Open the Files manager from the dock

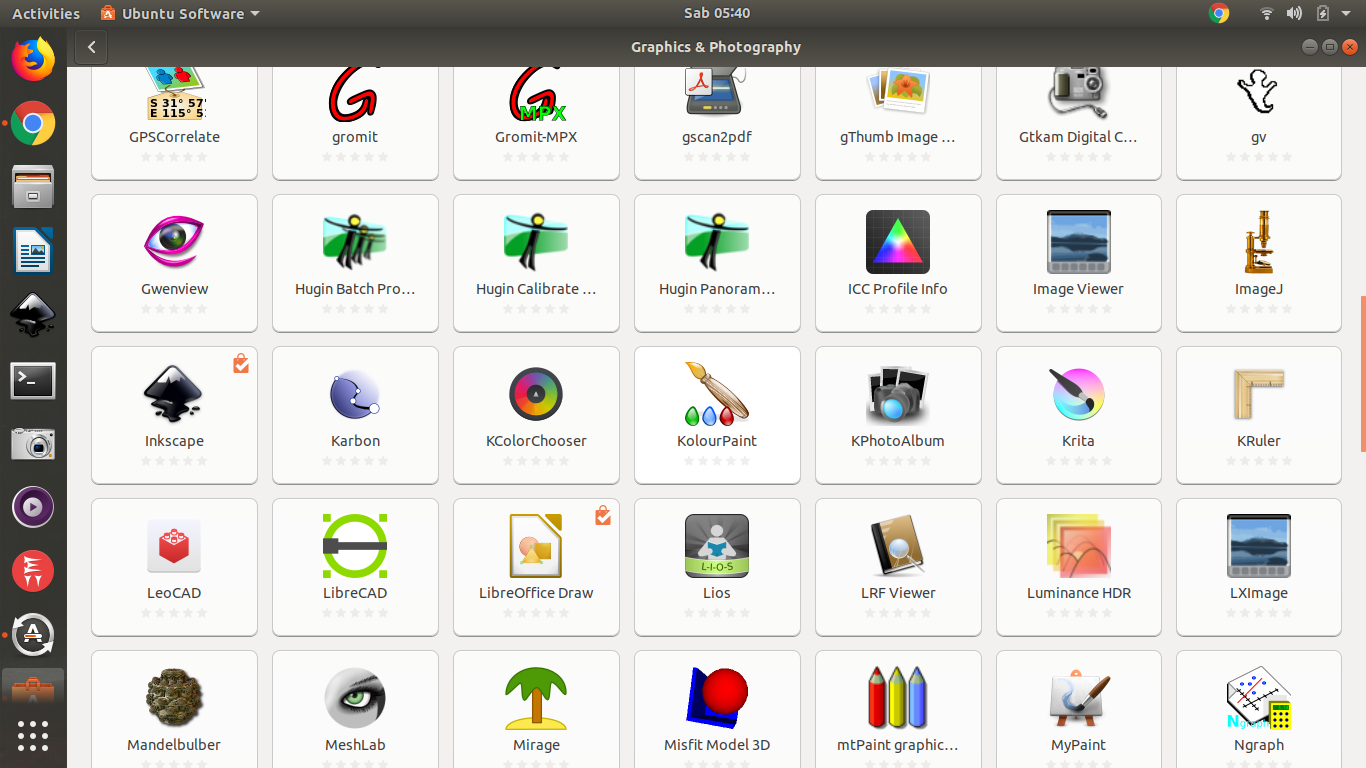coord(33,187)
